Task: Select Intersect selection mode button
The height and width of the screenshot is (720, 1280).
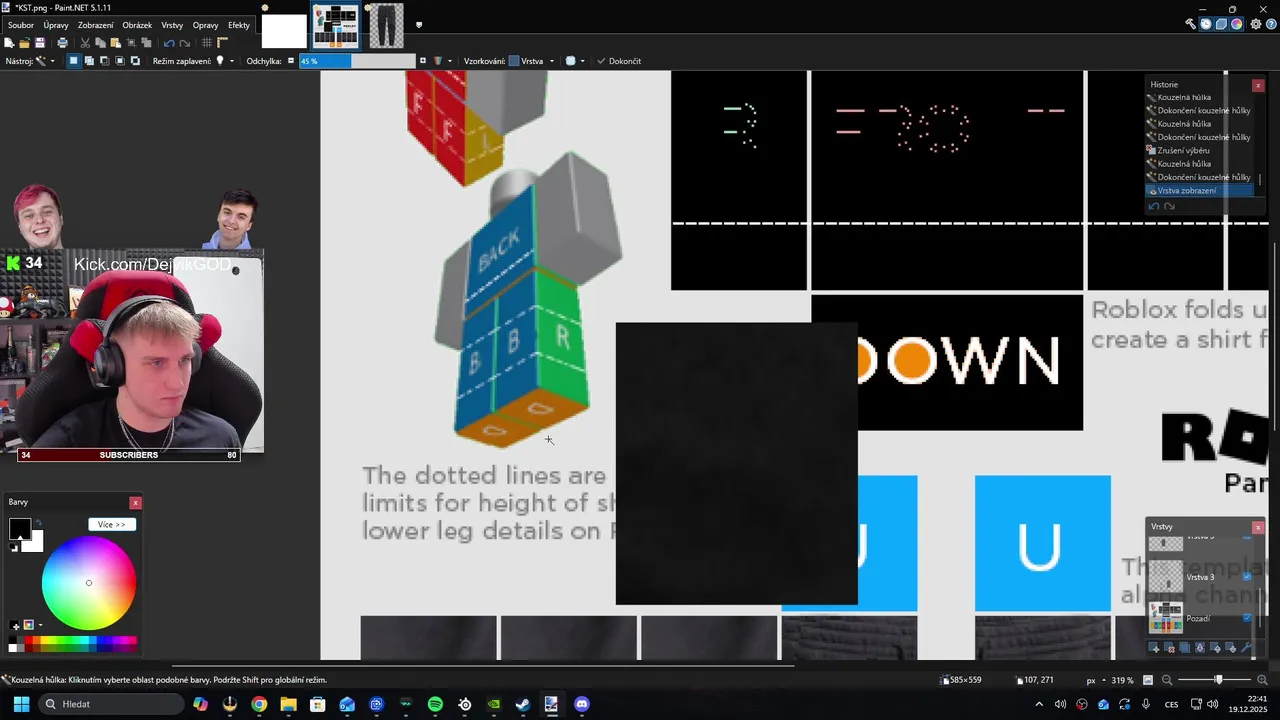Action: 120,61
